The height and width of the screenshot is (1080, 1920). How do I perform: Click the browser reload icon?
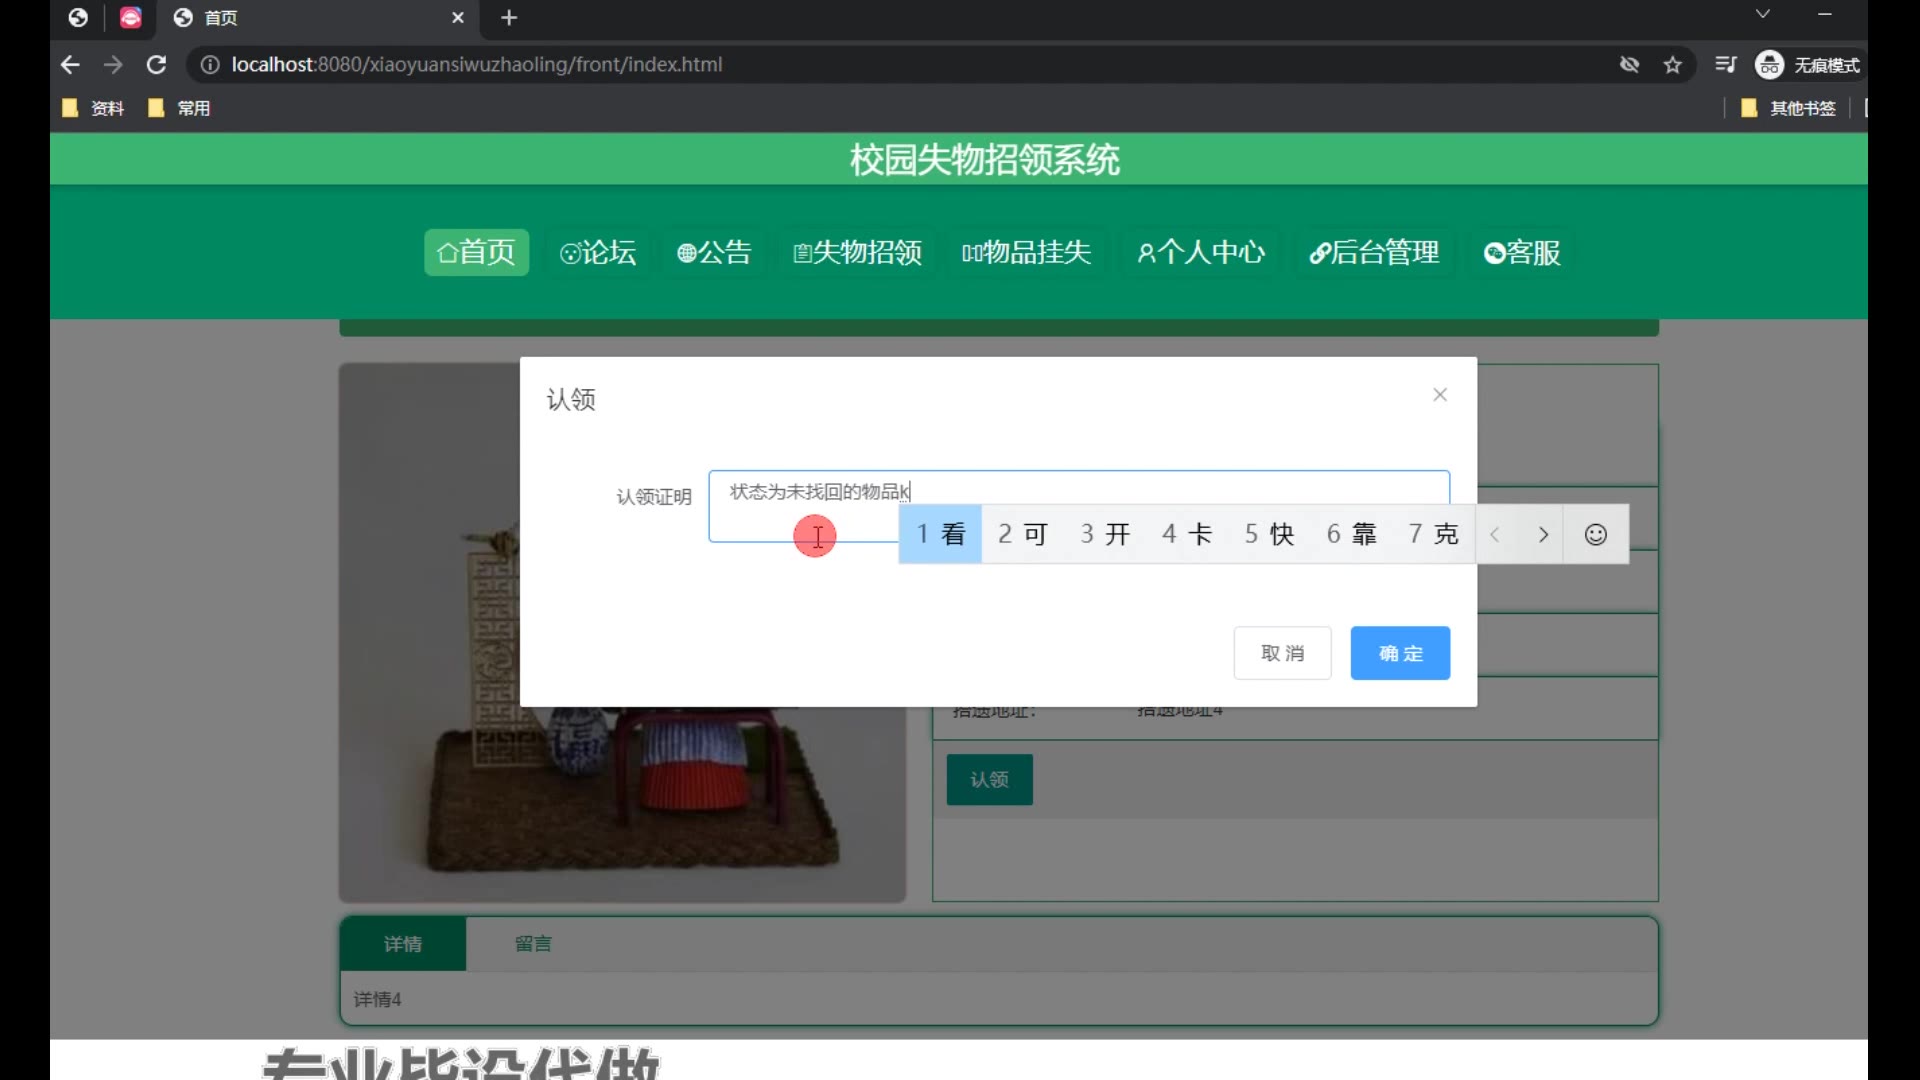156,65
